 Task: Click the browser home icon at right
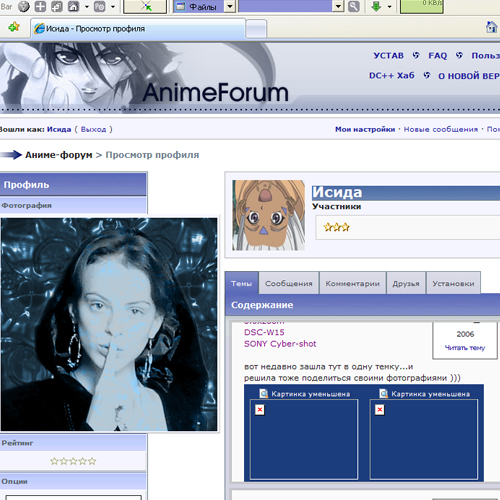[491, 27]
